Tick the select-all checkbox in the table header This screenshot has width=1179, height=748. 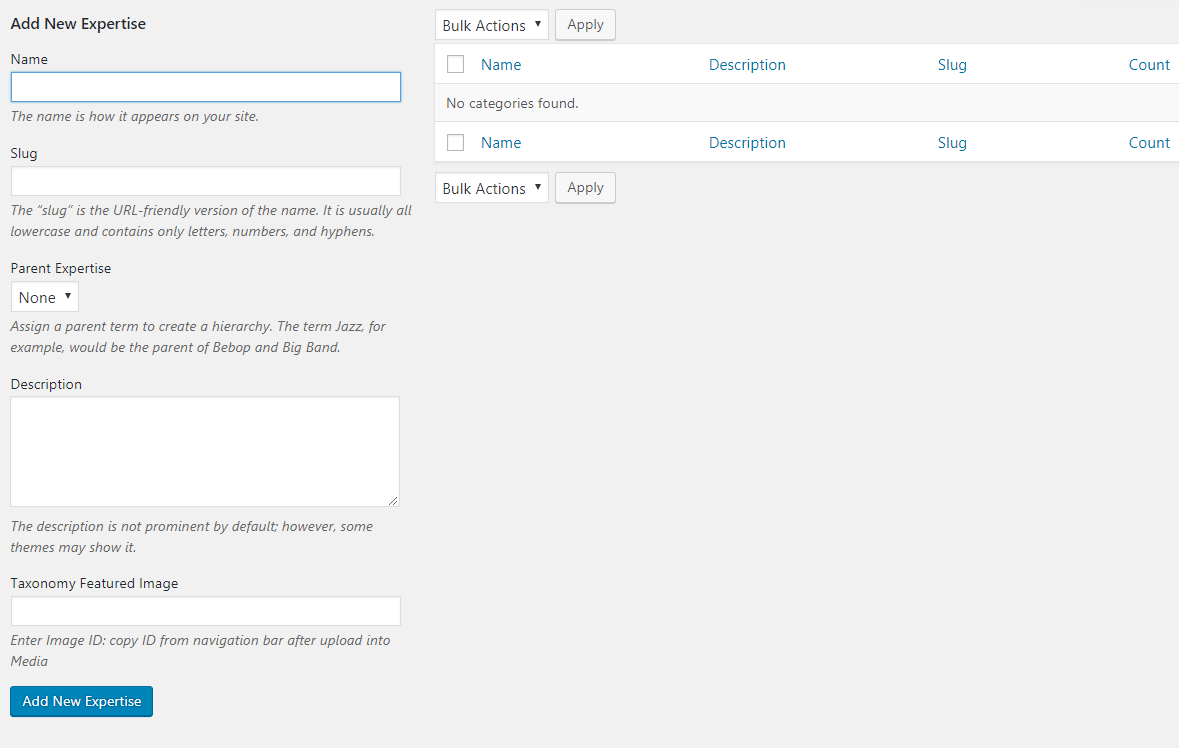(456, 64)
